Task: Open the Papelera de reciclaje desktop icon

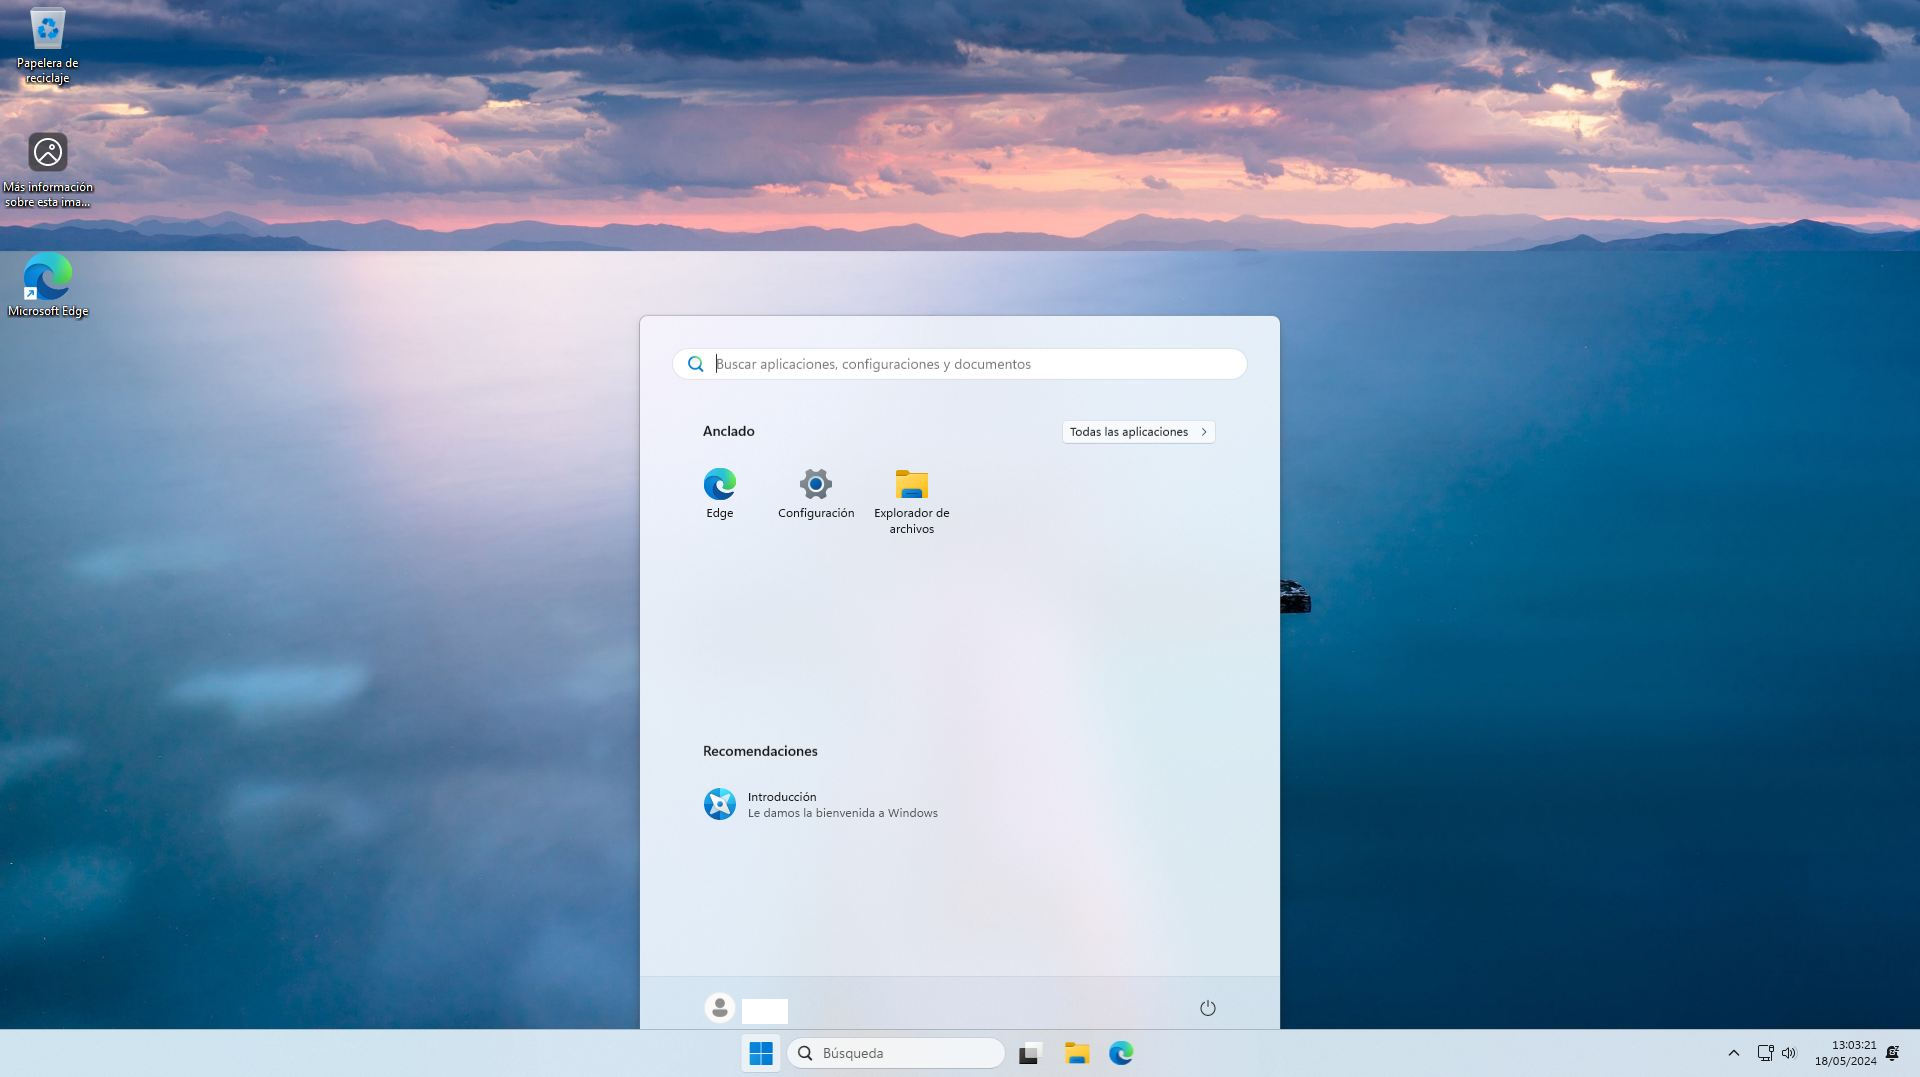Action: pos(46,30)
